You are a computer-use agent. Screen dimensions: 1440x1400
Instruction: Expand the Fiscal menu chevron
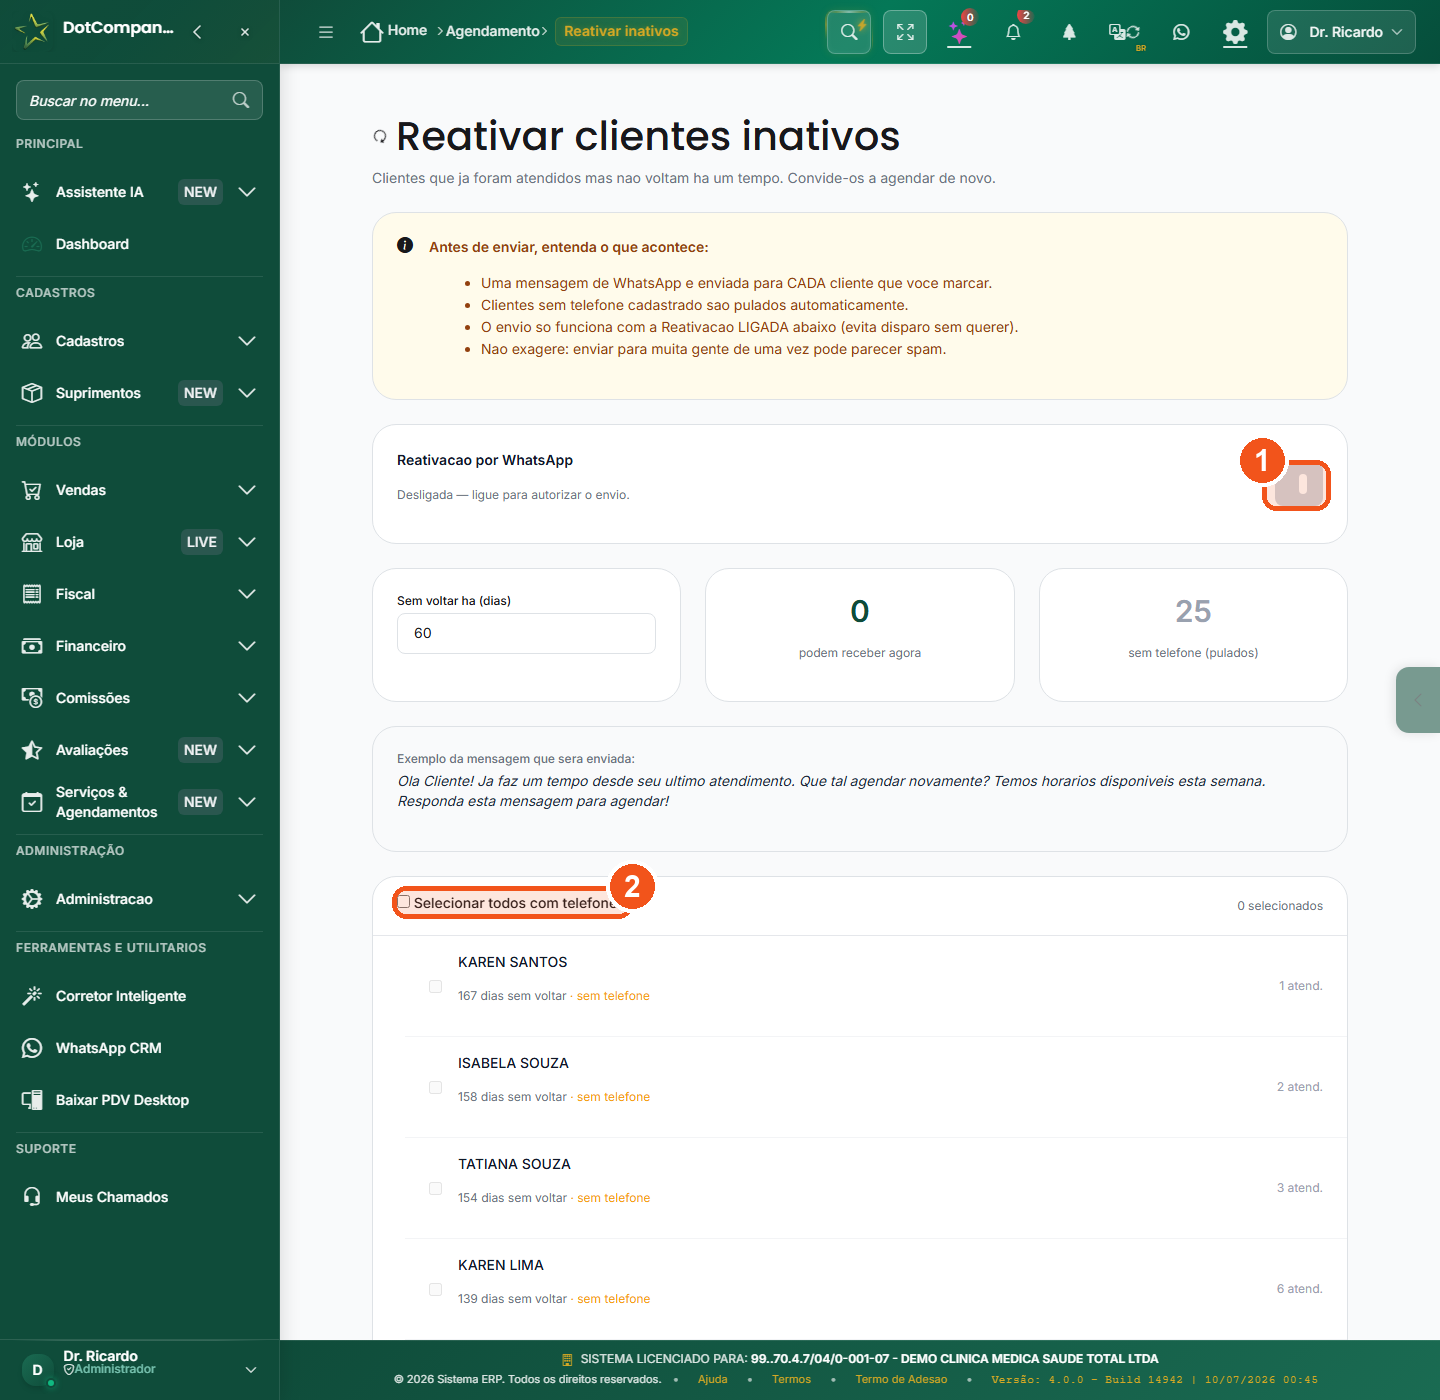(x=247, y=594)
